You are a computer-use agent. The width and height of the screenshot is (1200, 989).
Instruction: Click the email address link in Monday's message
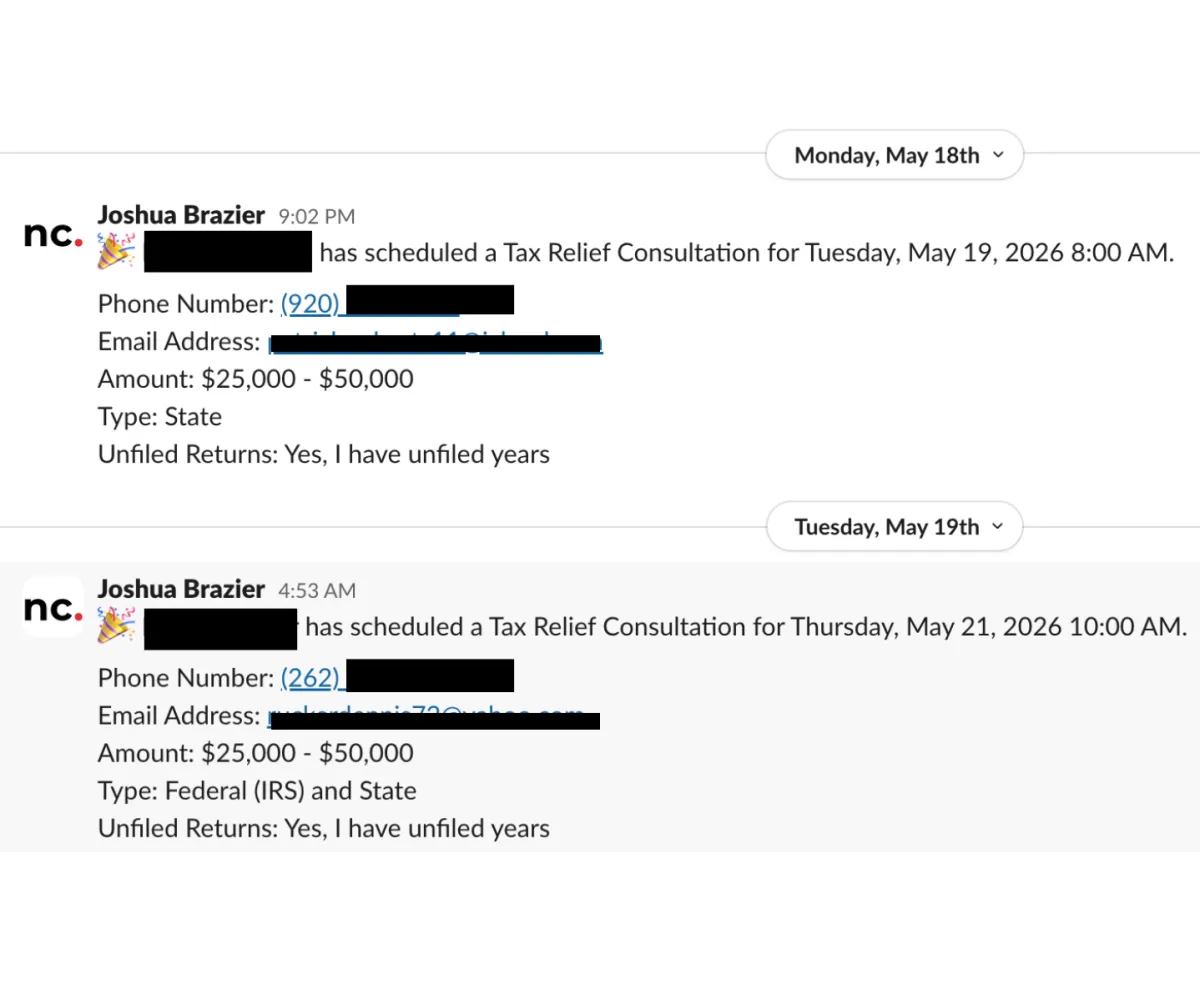(x=435, y=342)
